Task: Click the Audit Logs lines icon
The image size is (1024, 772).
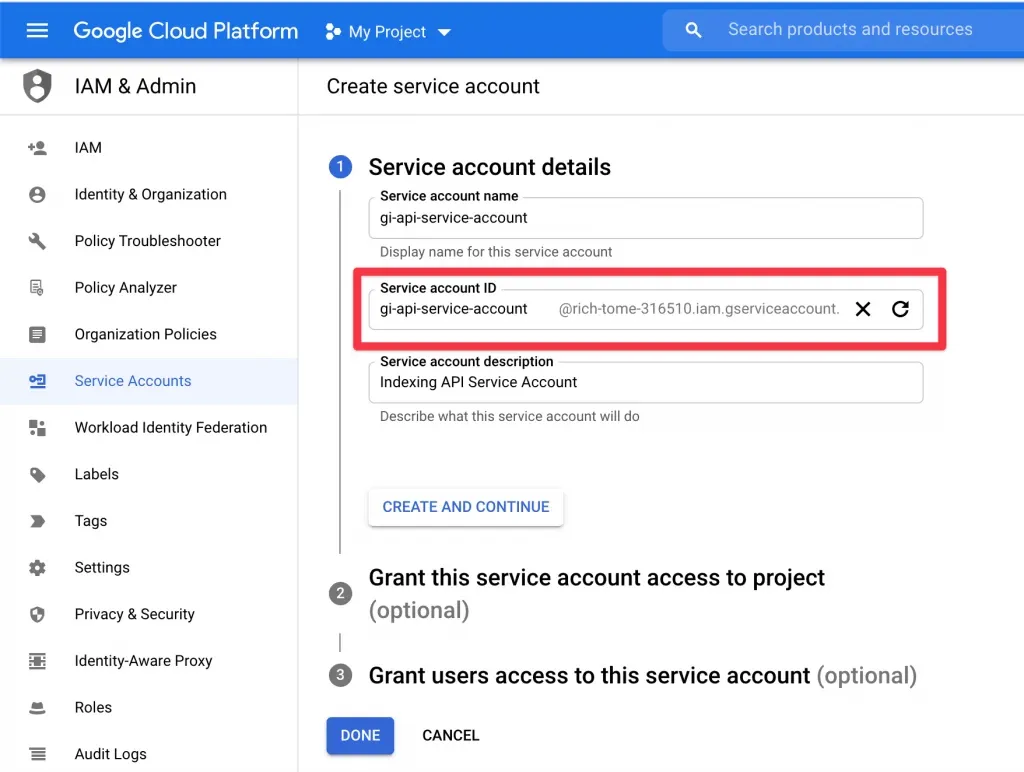Action: point(37,754)
